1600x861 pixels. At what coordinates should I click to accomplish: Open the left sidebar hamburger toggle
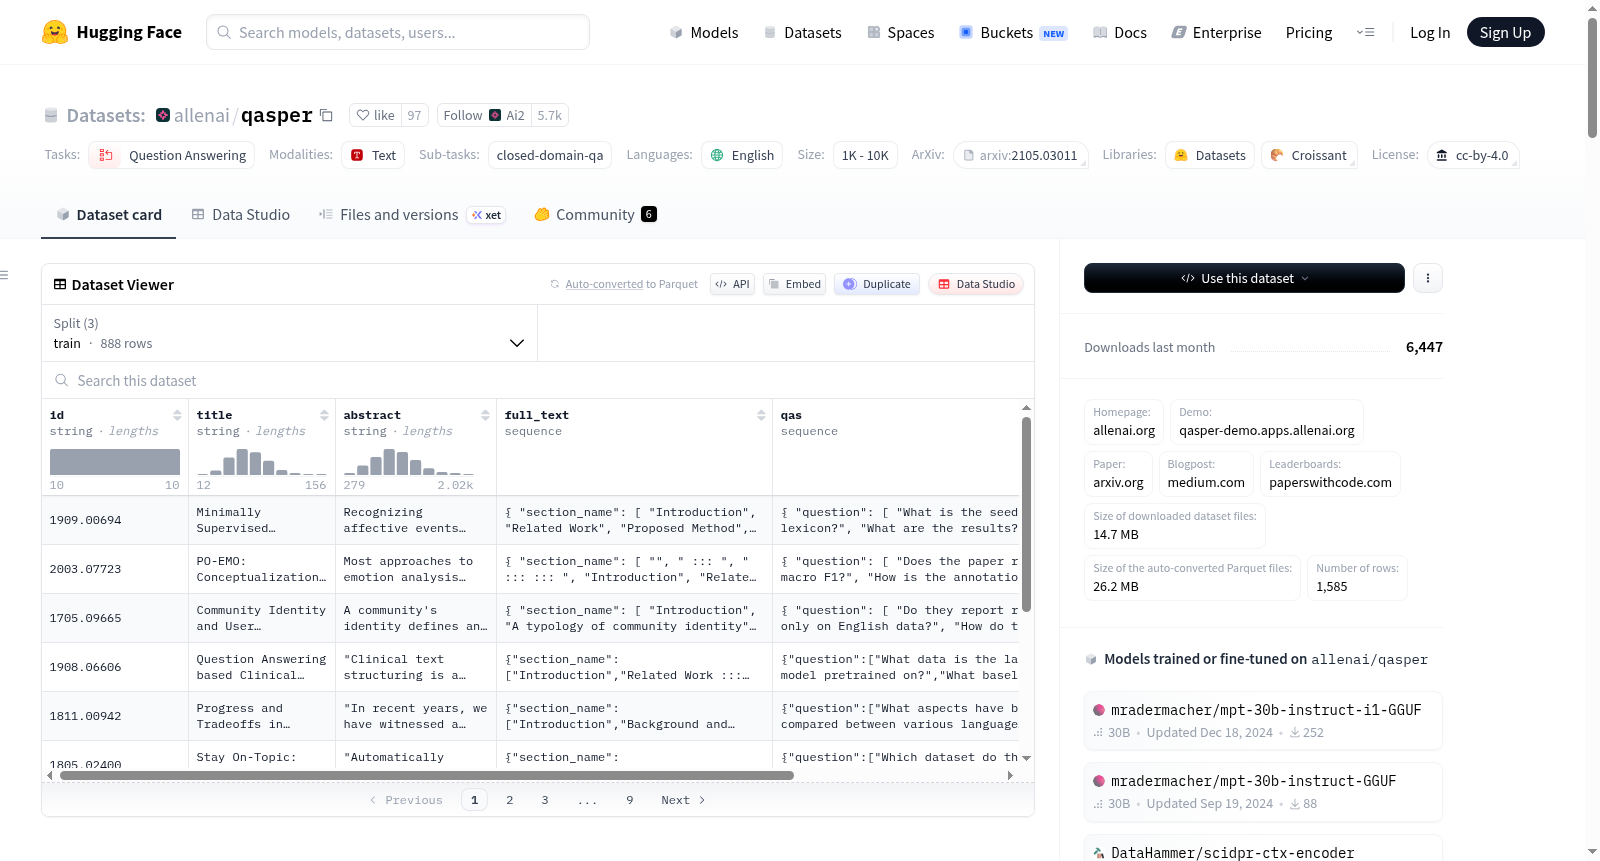click(4, 275)
